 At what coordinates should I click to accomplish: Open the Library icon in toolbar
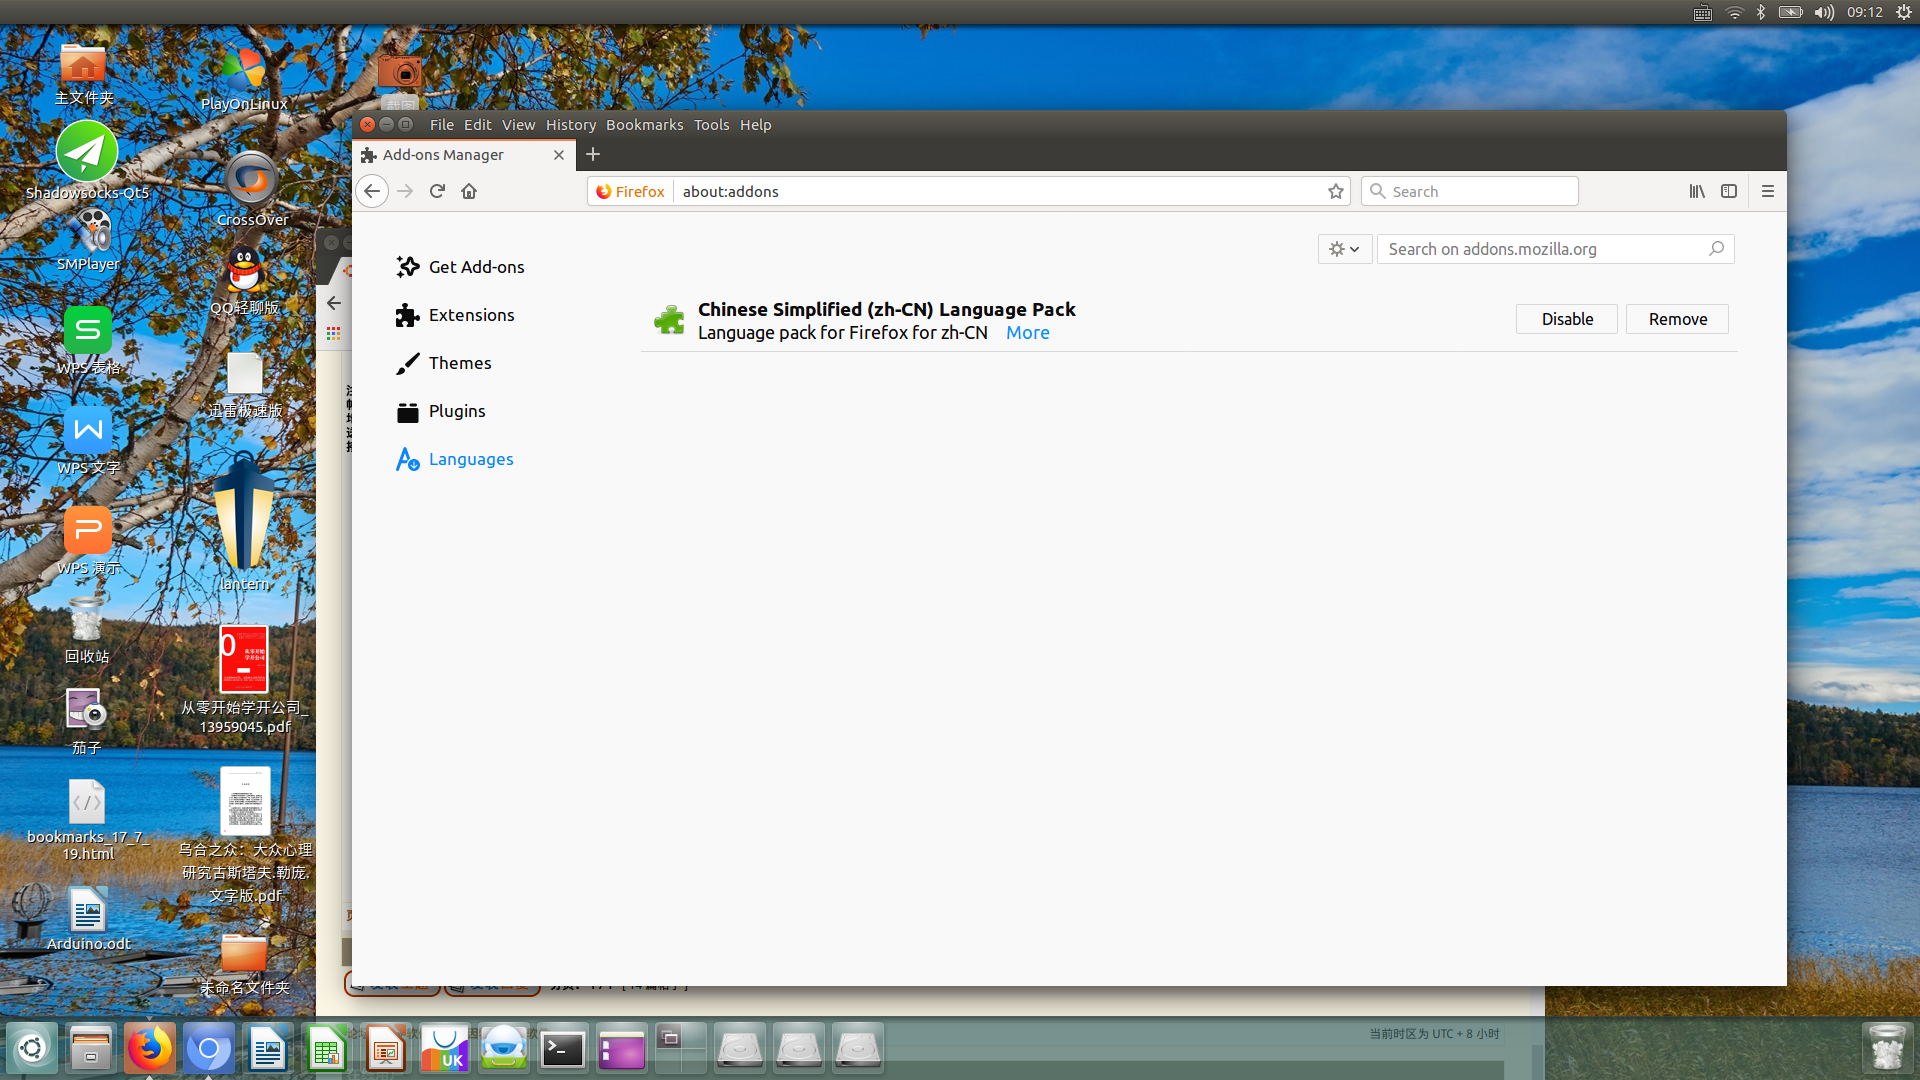click(1697, 191)
